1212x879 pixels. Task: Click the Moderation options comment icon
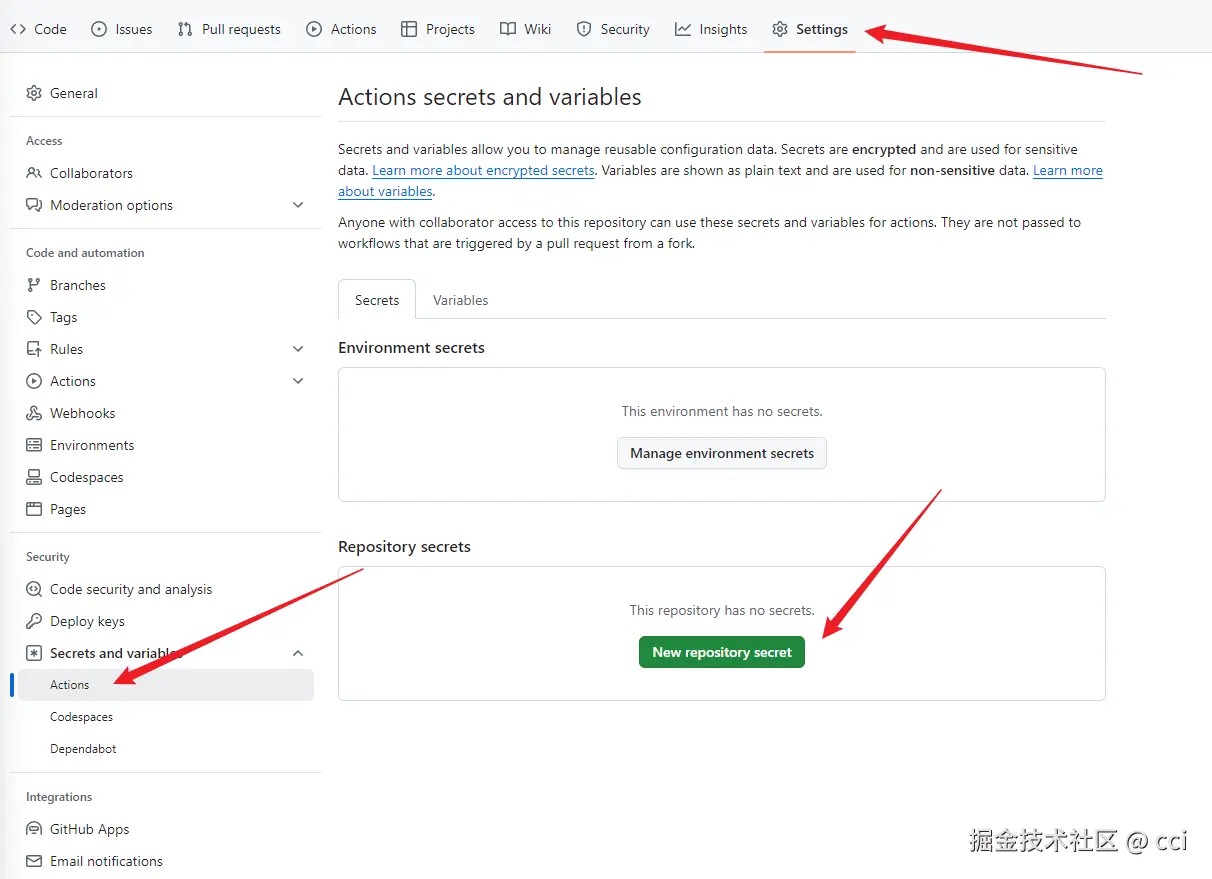[x=34, y=205]
